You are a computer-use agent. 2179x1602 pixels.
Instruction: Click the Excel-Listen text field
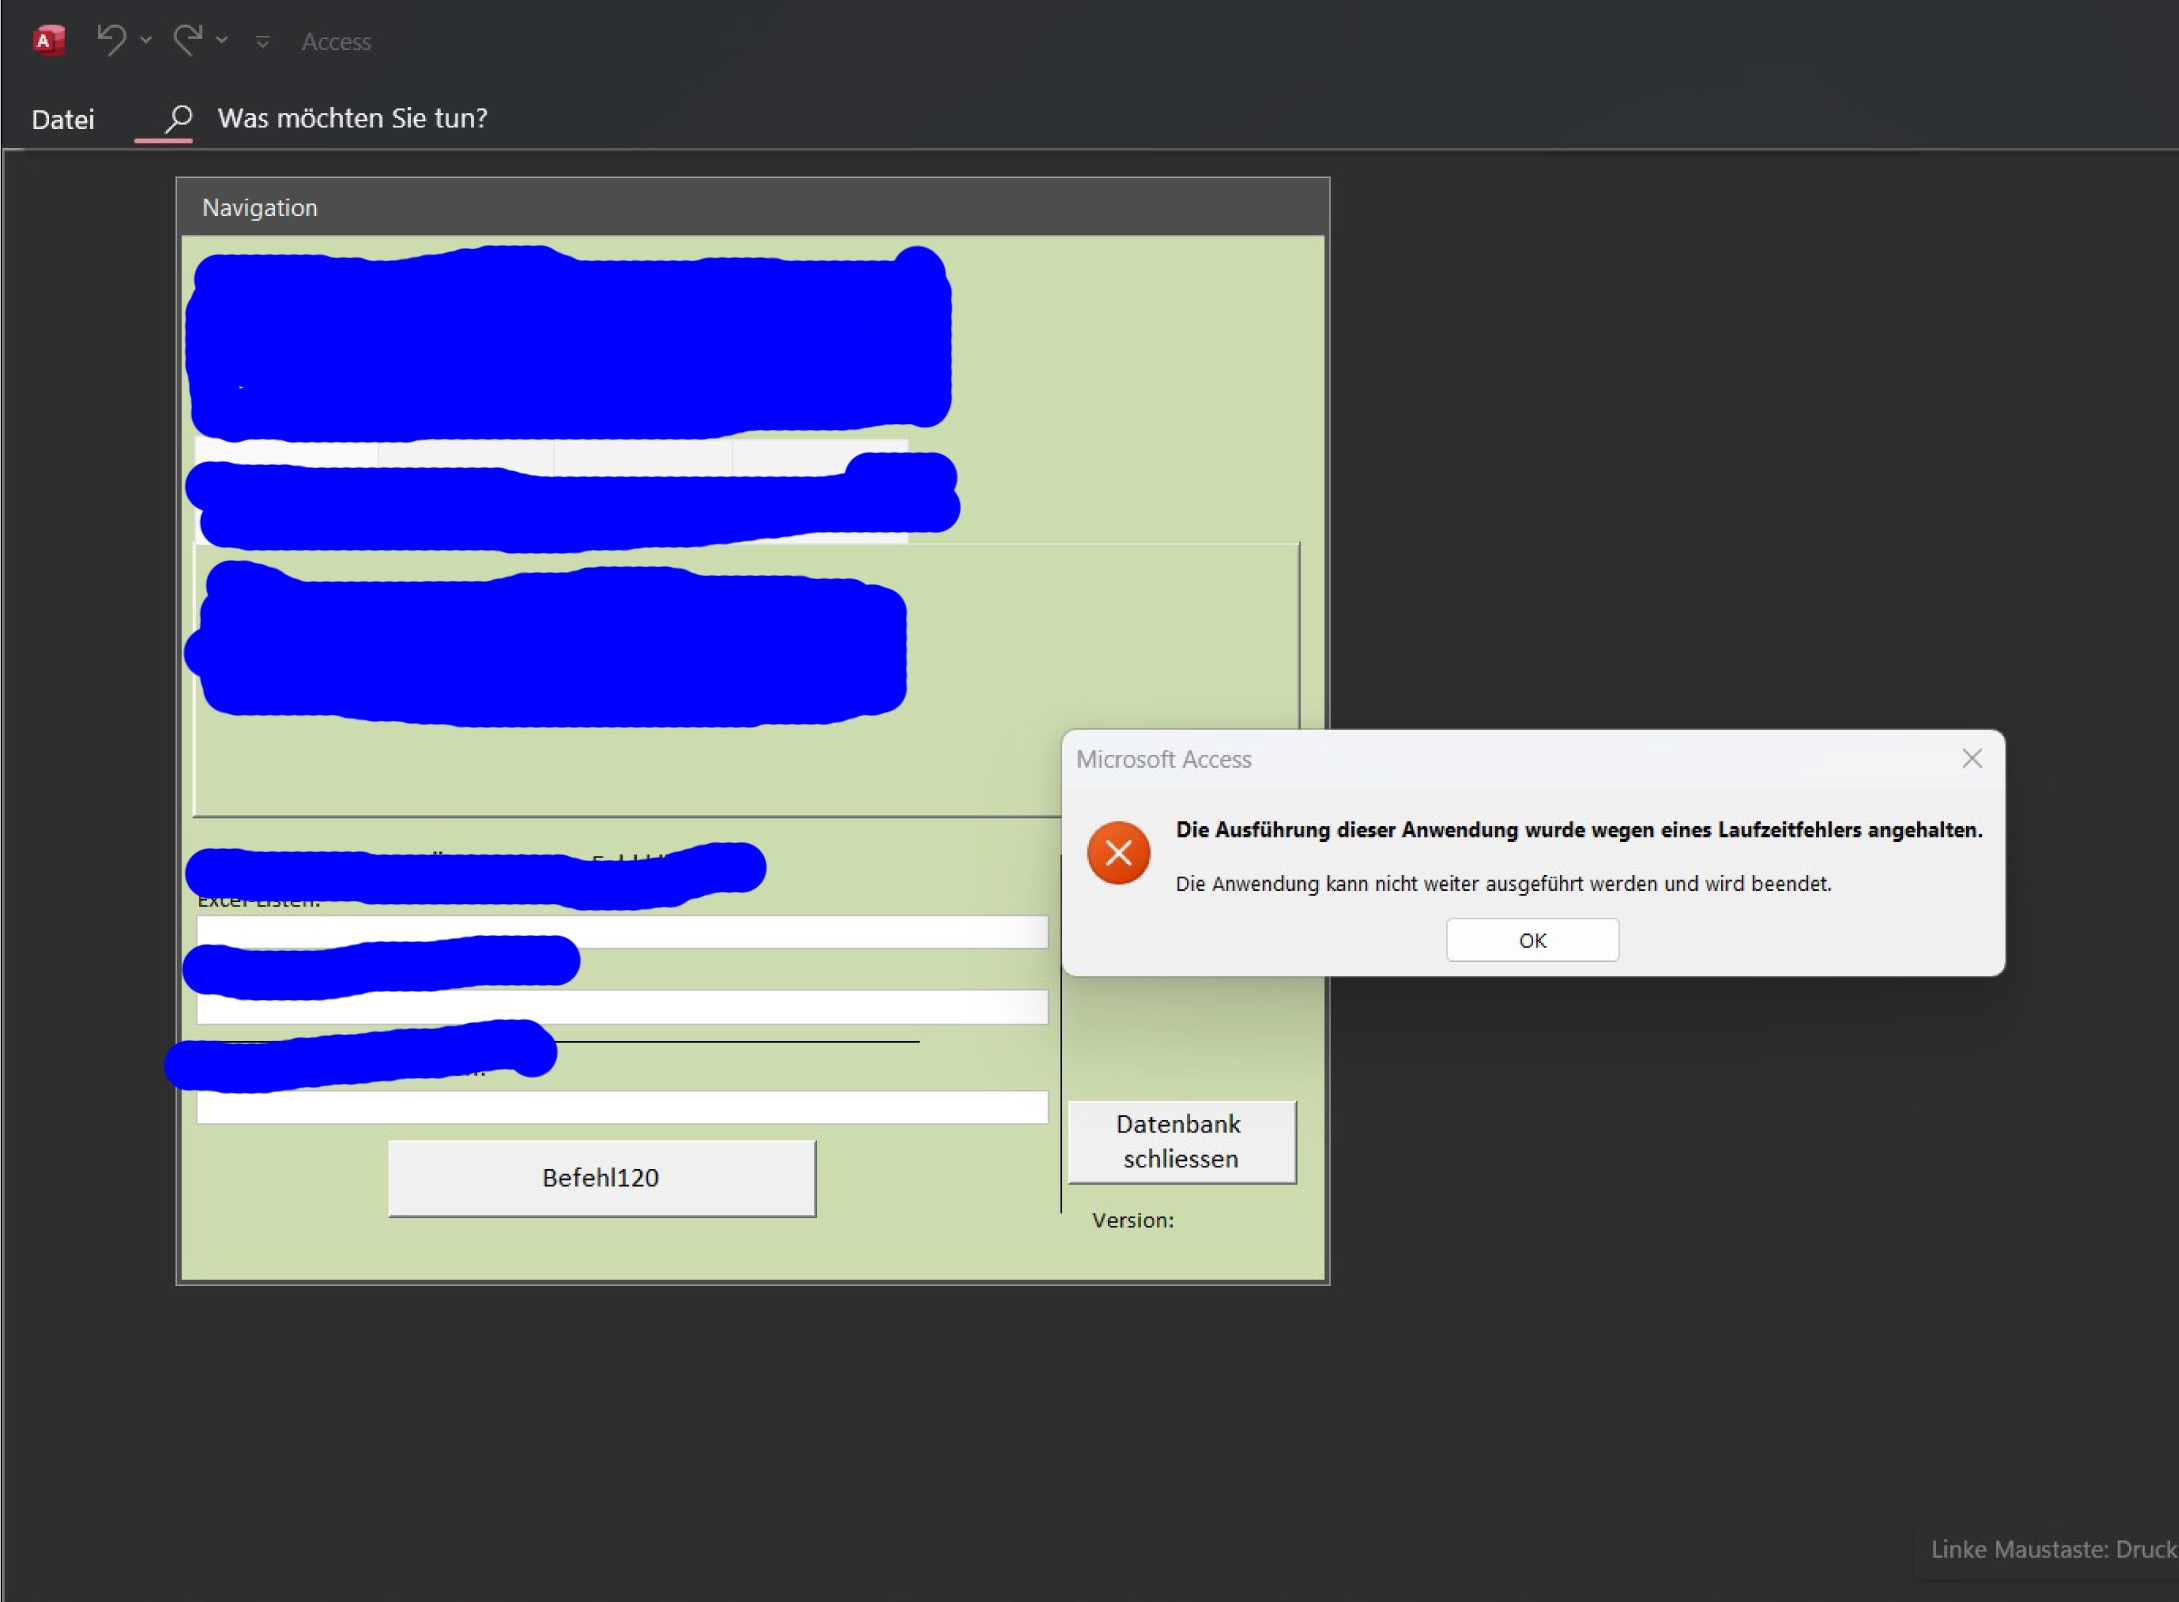click(621, 932)
